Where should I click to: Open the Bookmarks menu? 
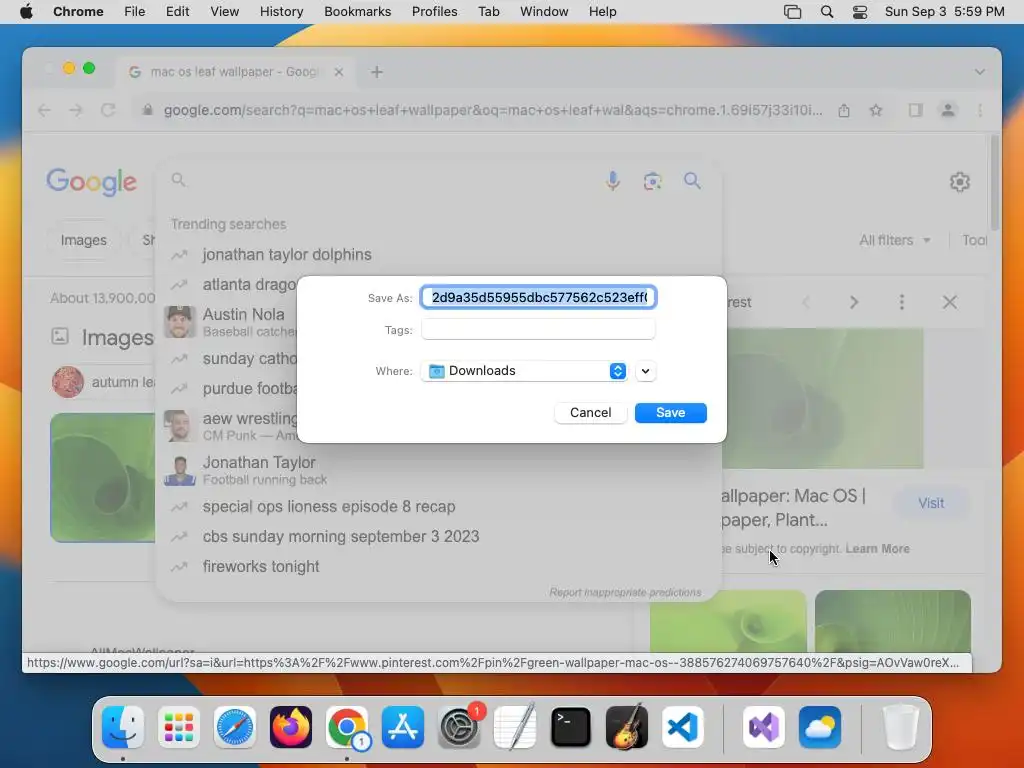pos(357,12)
